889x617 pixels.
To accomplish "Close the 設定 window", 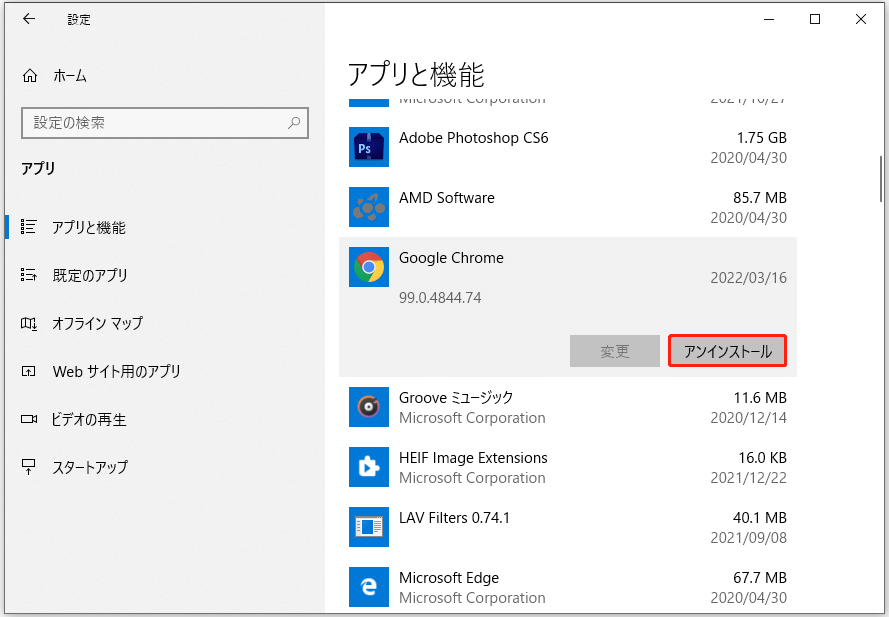I will (861, 19).
